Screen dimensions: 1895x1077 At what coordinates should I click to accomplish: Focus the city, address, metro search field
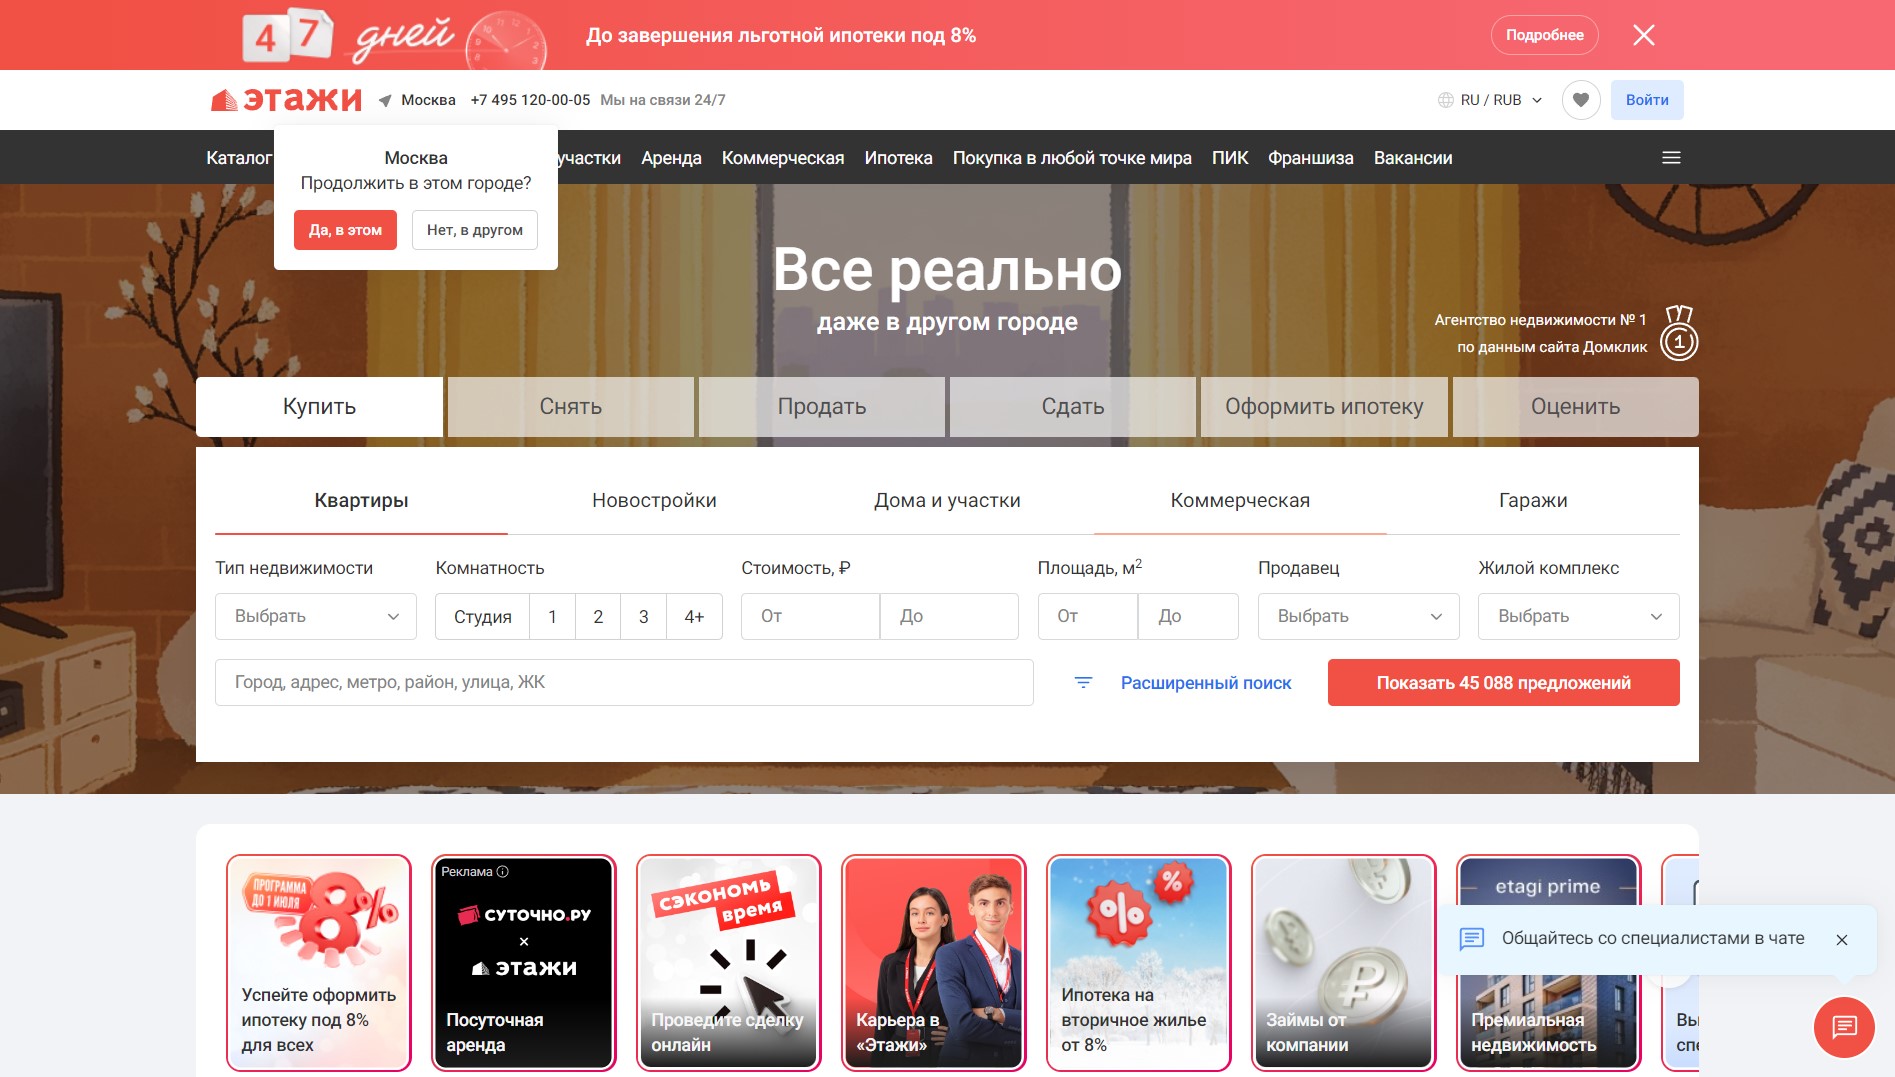tap(624, 682)
